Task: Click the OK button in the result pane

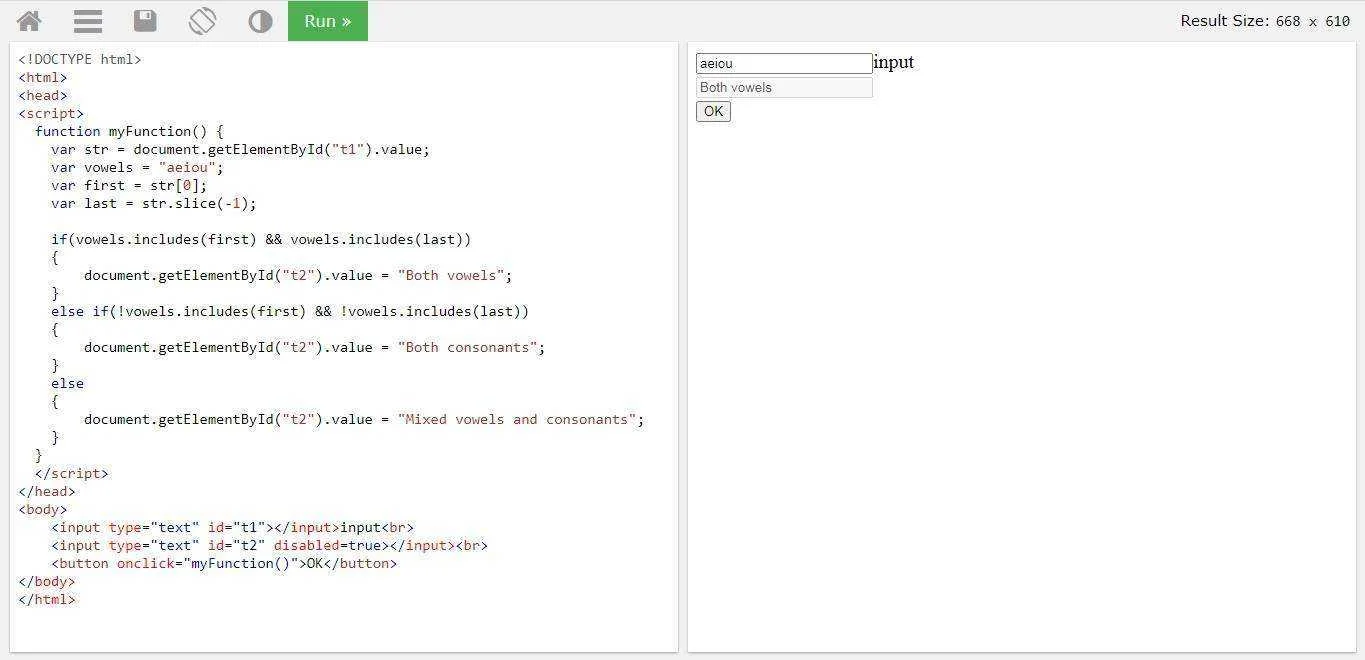Action: coord(713,111)
